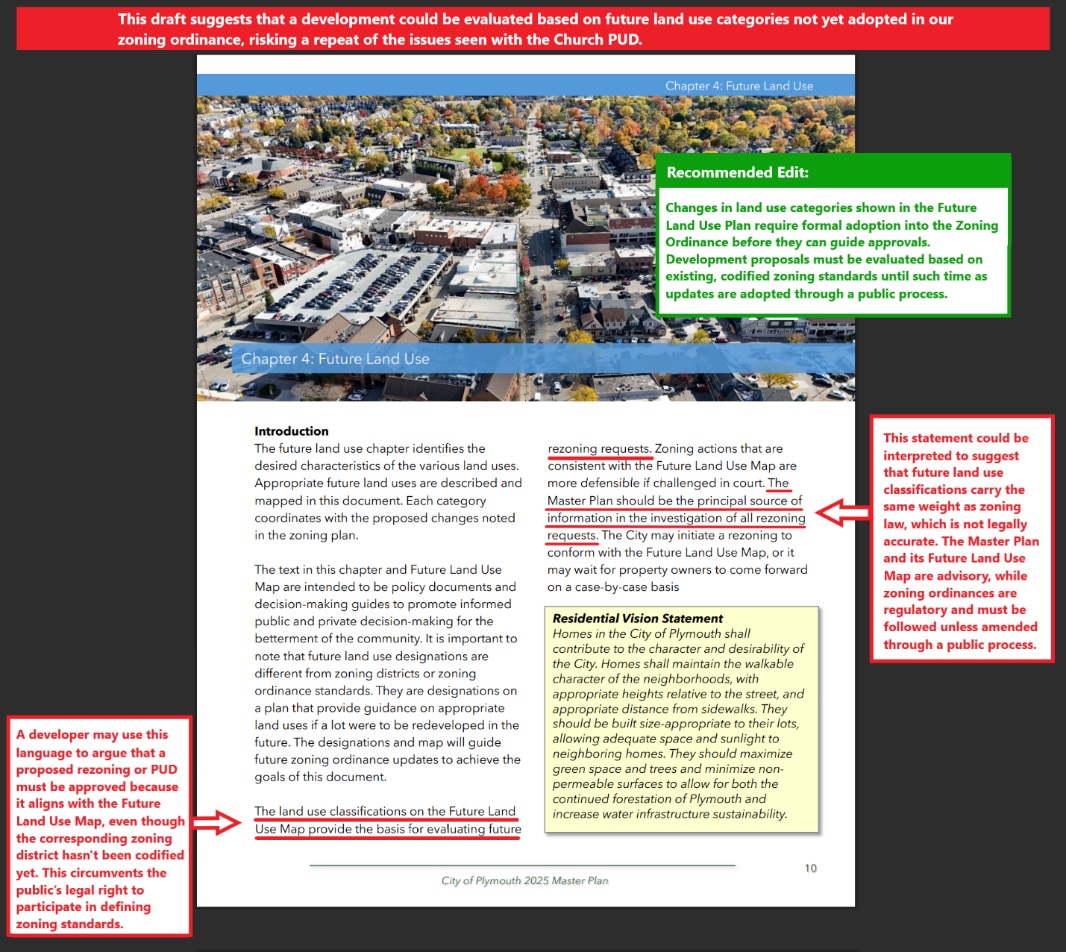Click red comment "This statement could be interpreted to suggest"
Image resolution: width=1066 pixels, height=952 pixels.
[961, 541]
